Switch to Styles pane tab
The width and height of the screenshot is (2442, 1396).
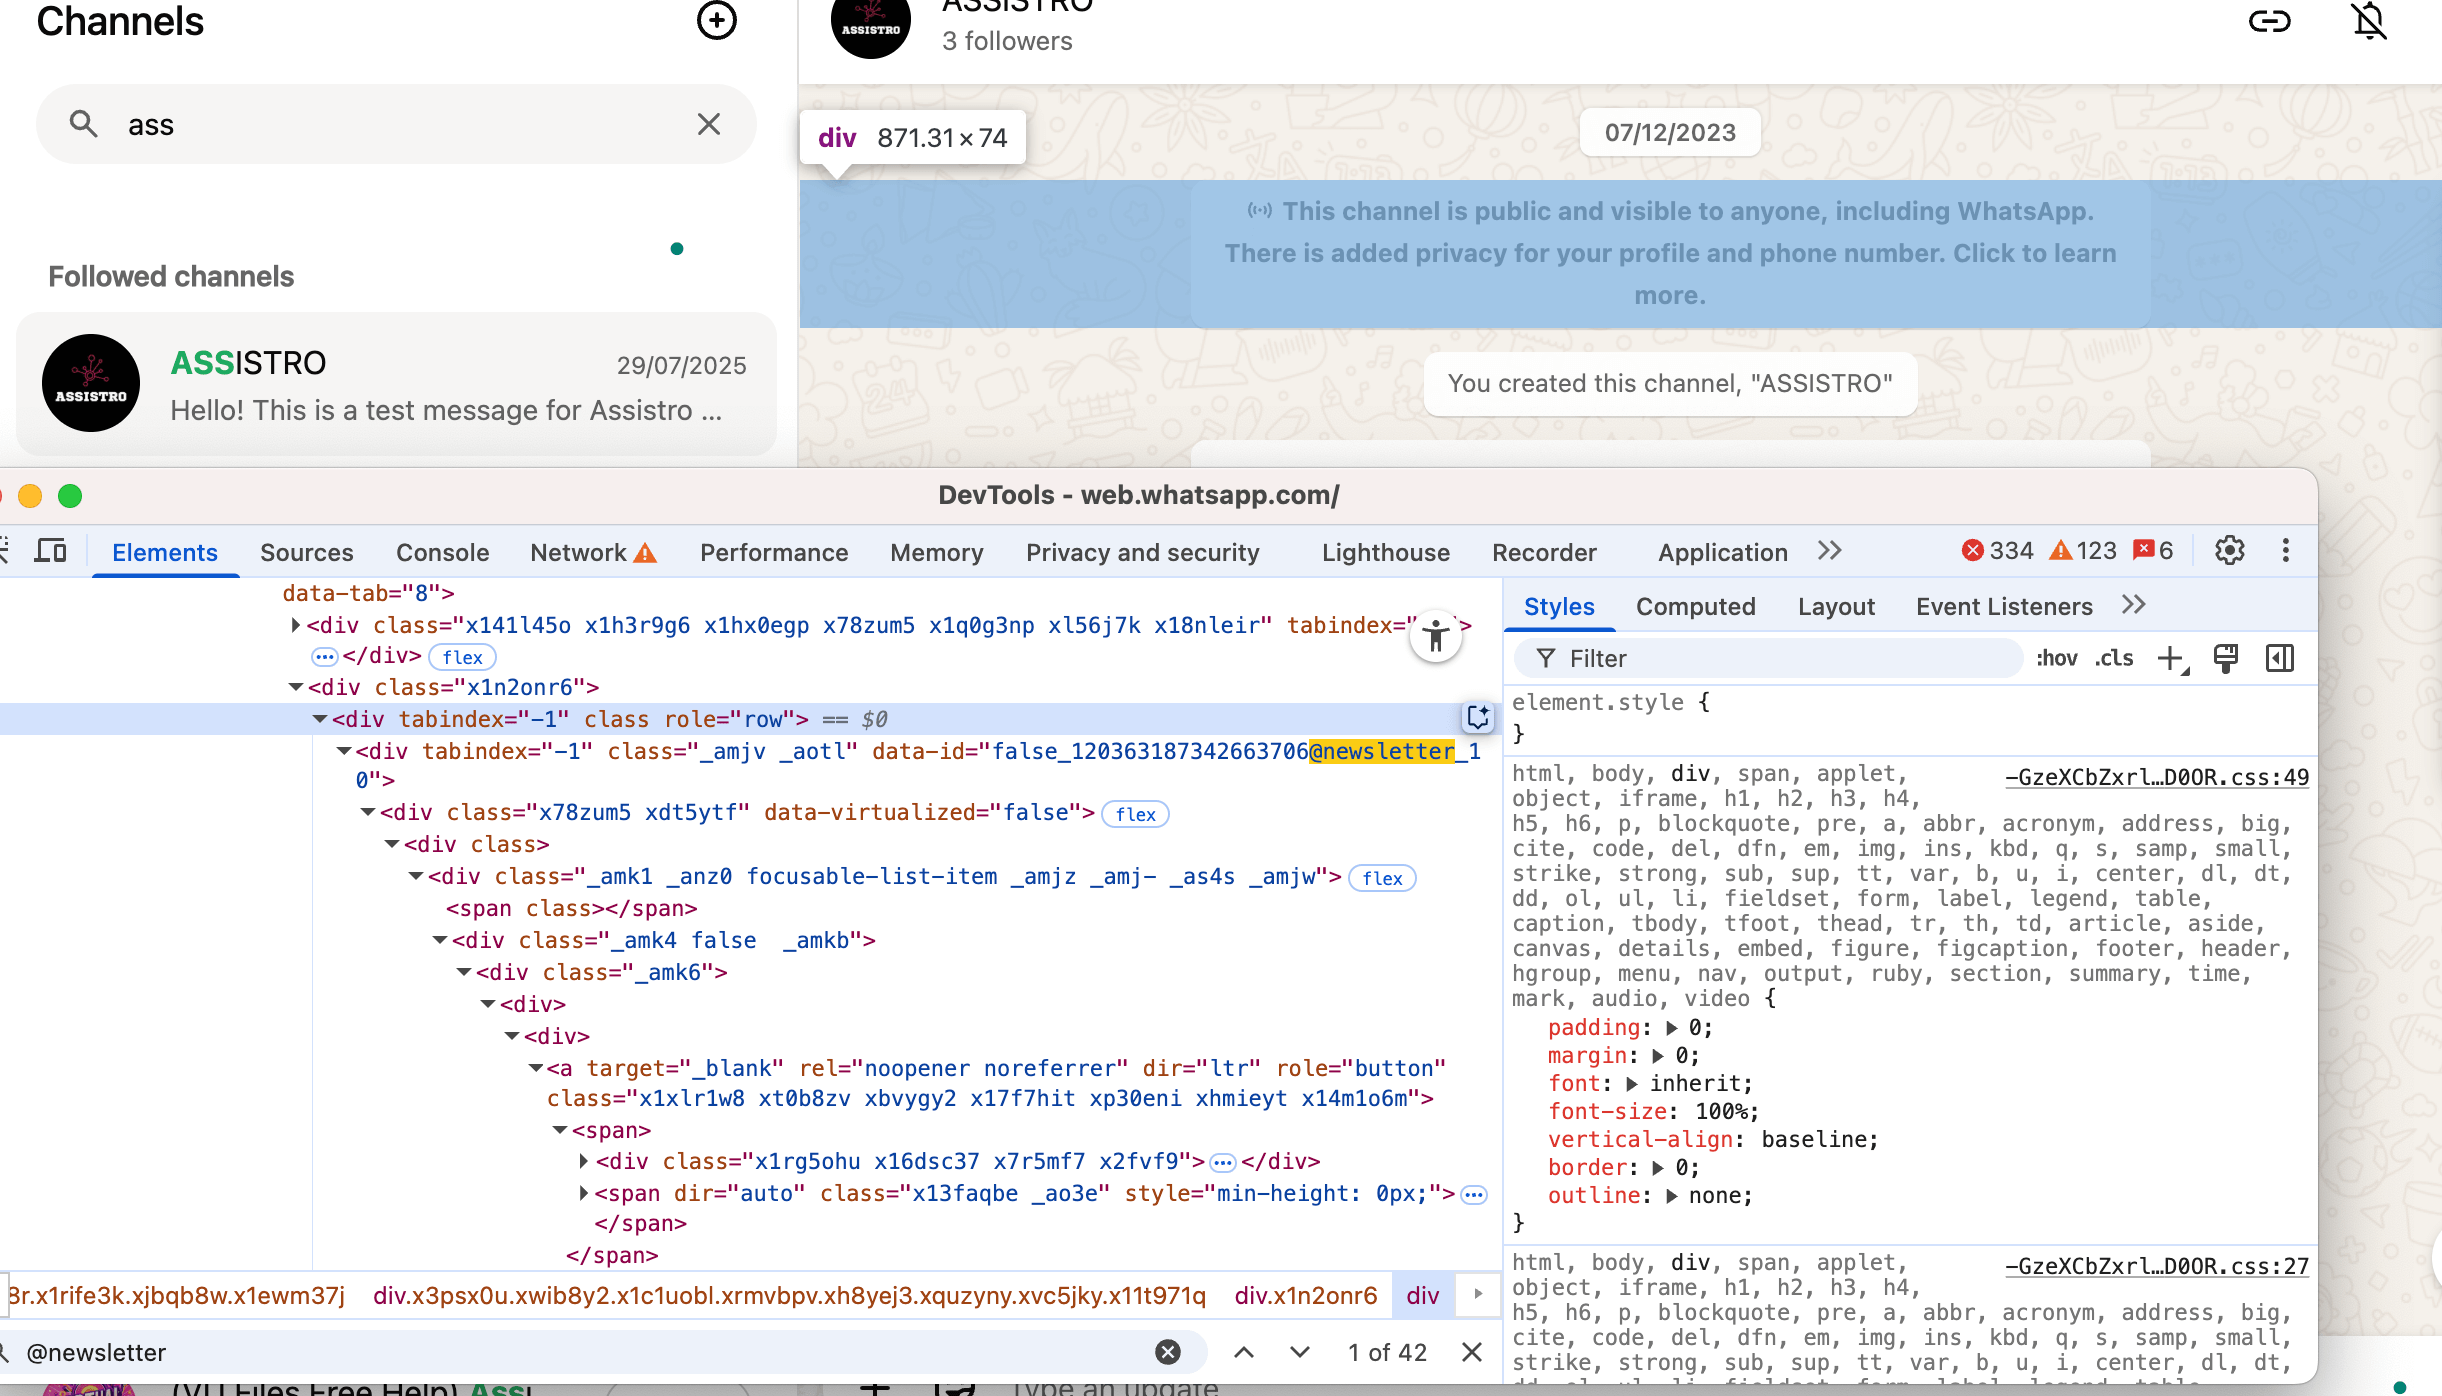[1559, 606]
